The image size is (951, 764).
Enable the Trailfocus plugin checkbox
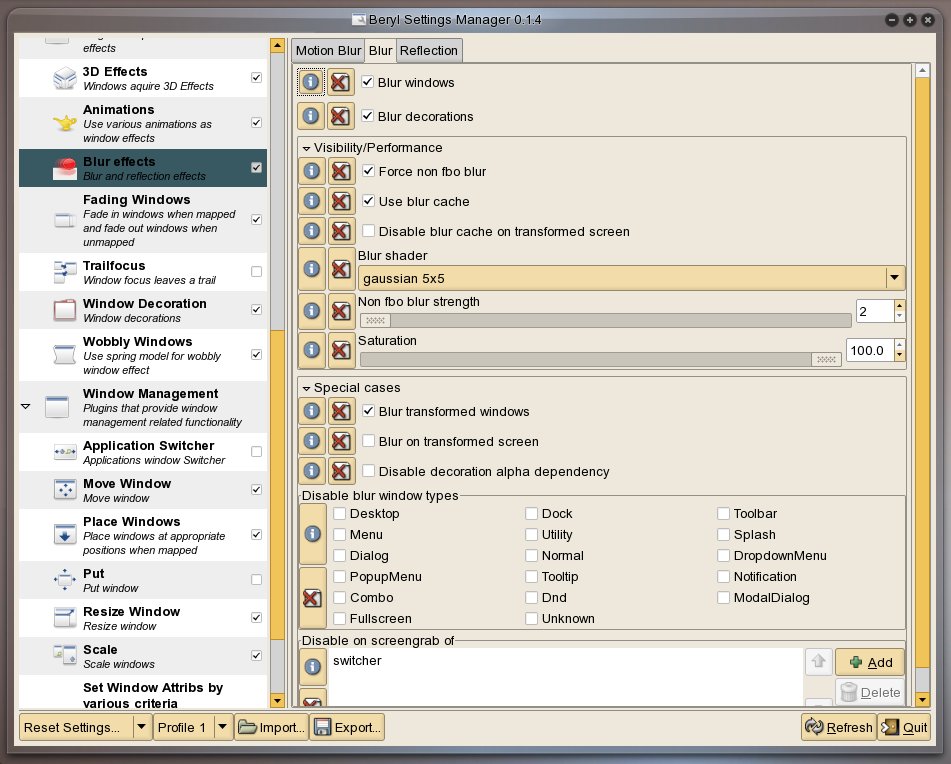tap(257, 272)
